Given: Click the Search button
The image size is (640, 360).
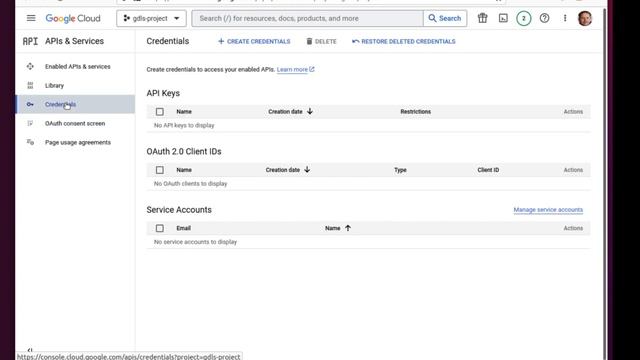Looking at the screenshot, I should pos(445,18).
